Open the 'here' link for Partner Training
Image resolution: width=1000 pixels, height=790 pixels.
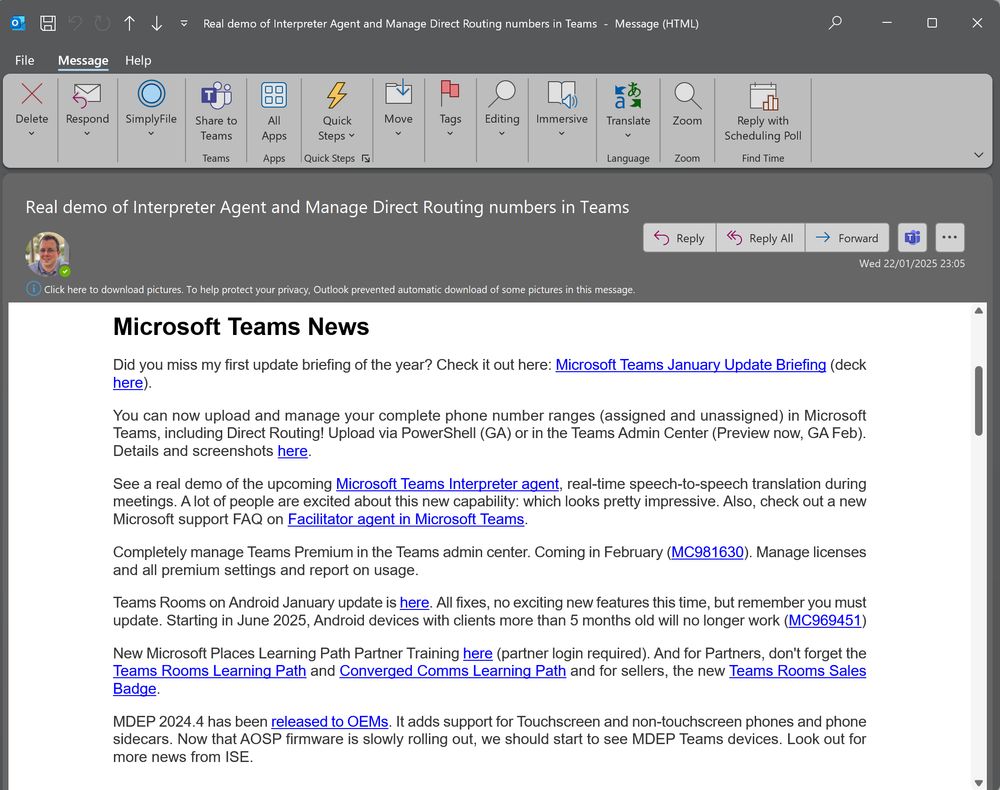click(478, 654)
